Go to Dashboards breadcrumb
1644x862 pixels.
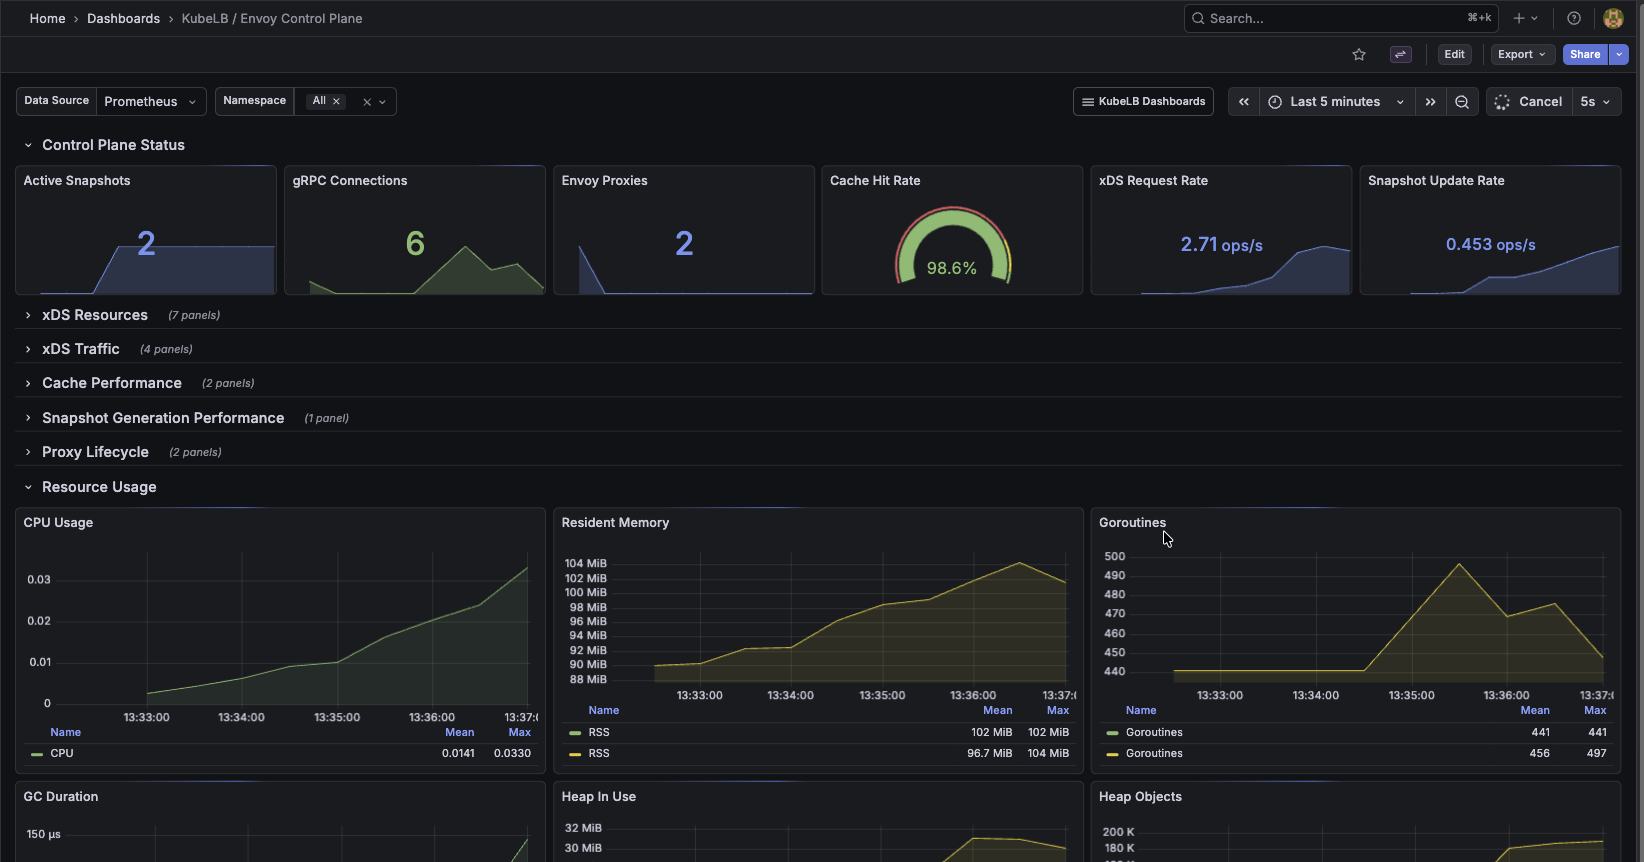point(123,19)
